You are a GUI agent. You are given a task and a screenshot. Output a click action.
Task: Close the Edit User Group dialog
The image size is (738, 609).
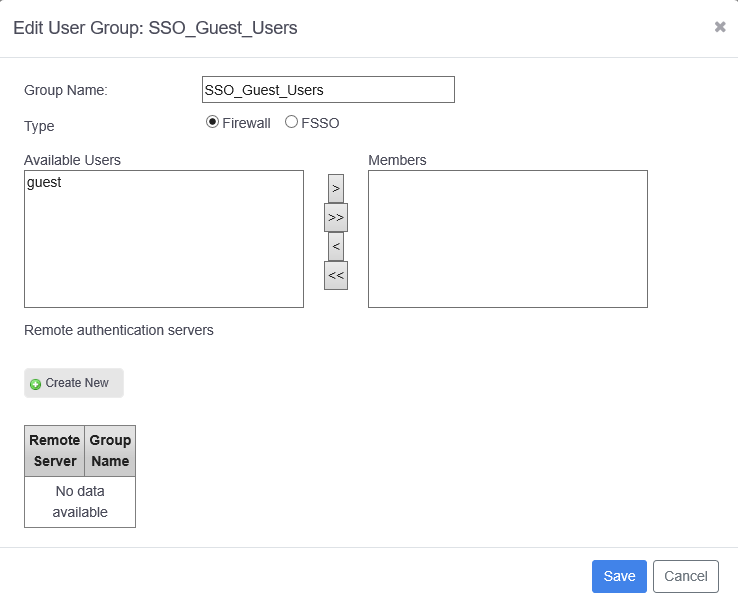click(719, 27)
